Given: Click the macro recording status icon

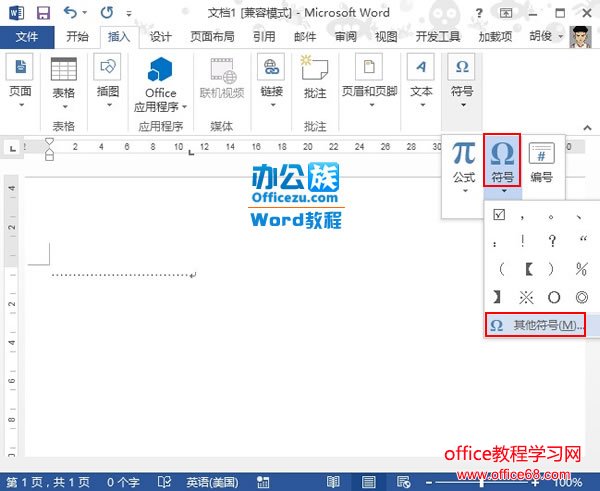Looking at the screenshot, I should [x=263, y=482].
